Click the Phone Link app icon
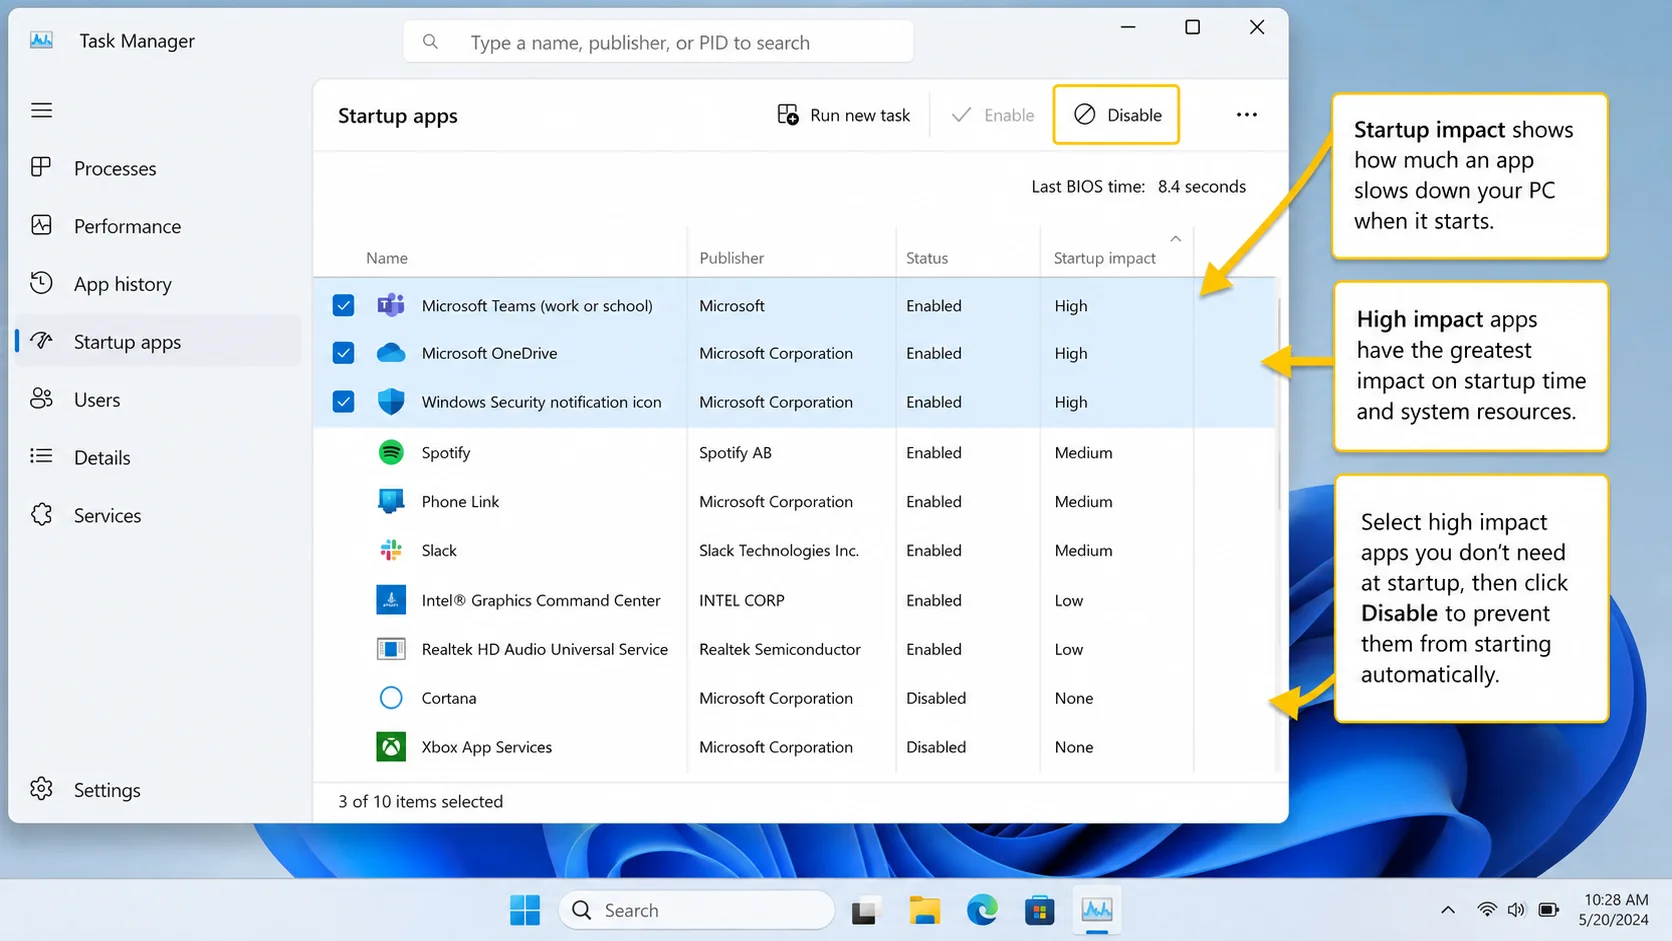The height and width of the screenshot is (941, 1672). coord(391,501)
